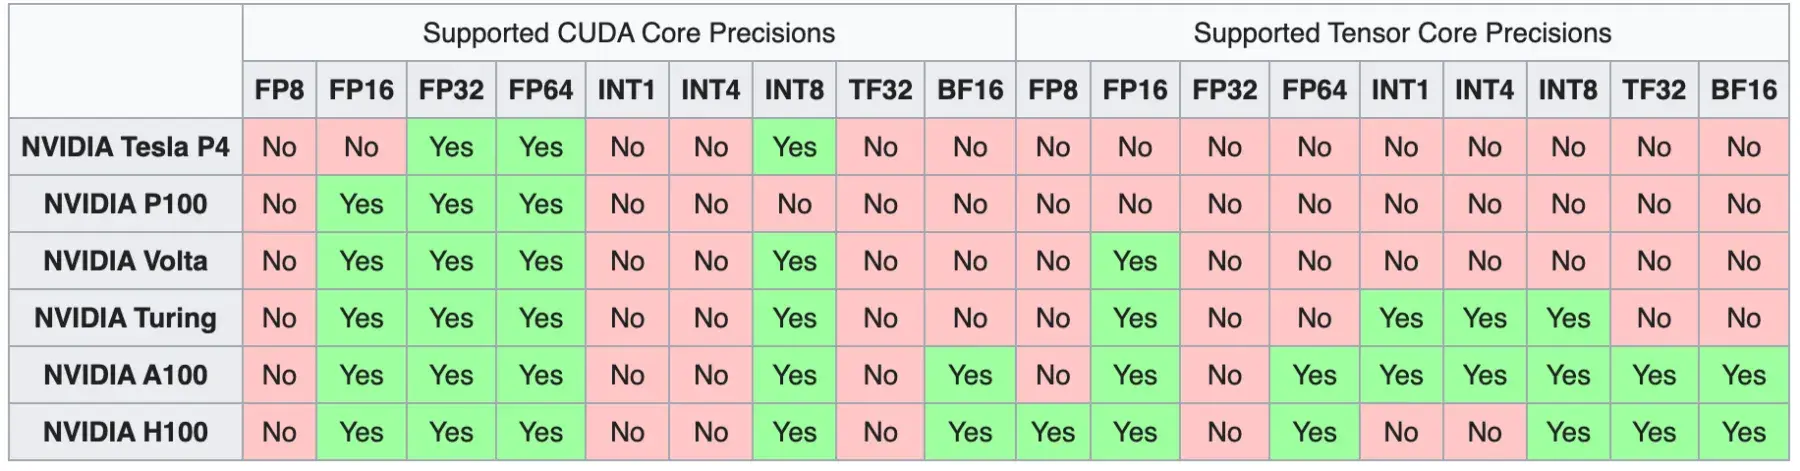The image size is (1800, 471).
Task: Click the Tensor TF32 column header
Action: (x=1653, y=90)
